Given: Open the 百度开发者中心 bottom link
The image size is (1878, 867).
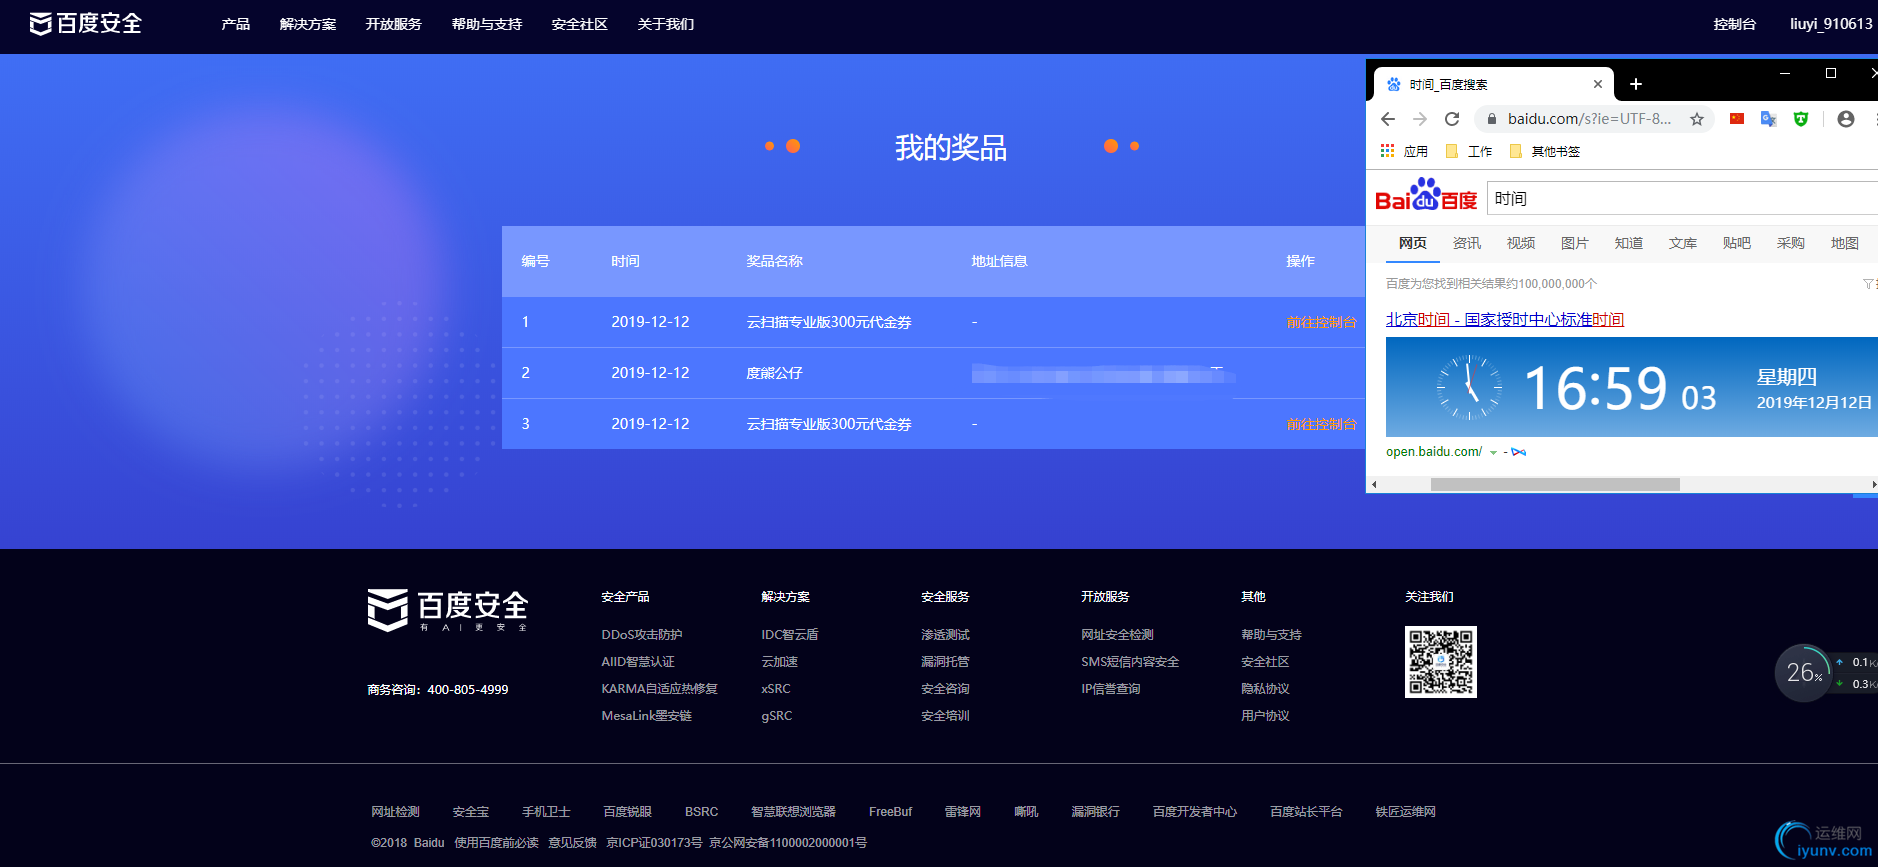Looking at the screenshot, I should (1195, 812).
